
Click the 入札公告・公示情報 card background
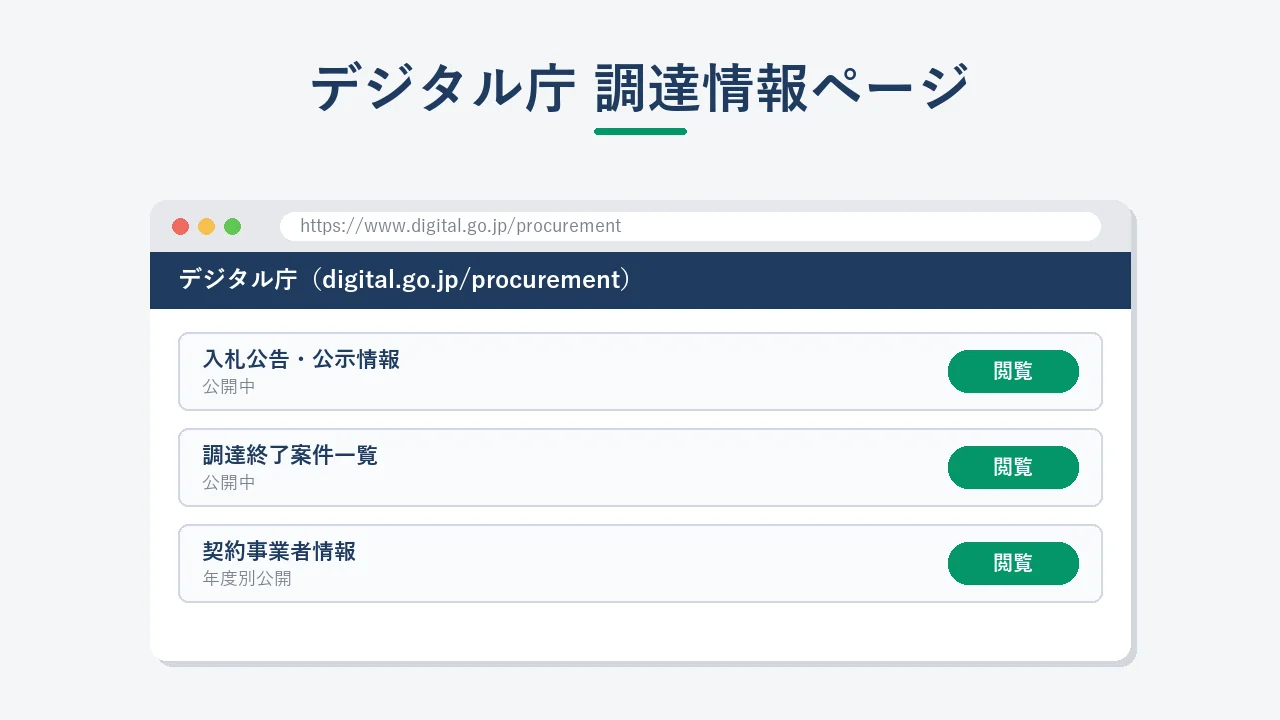tap(640, 371)
